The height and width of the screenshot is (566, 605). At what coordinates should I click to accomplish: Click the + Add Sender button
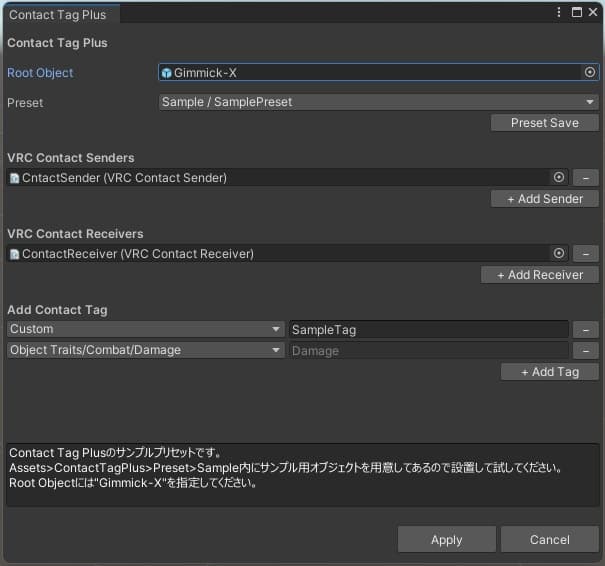pos(544,199)
